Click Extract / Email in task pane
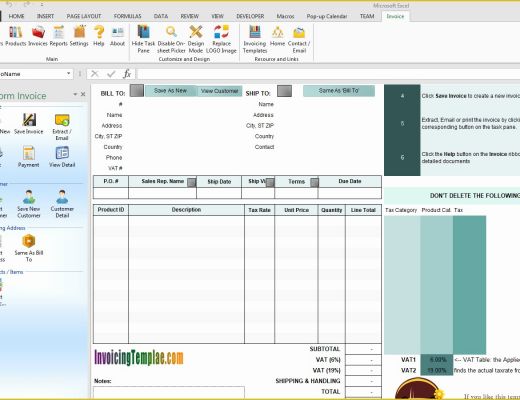Screen dimensions: 520x400 pyautogui.click(x=62, y=127)
